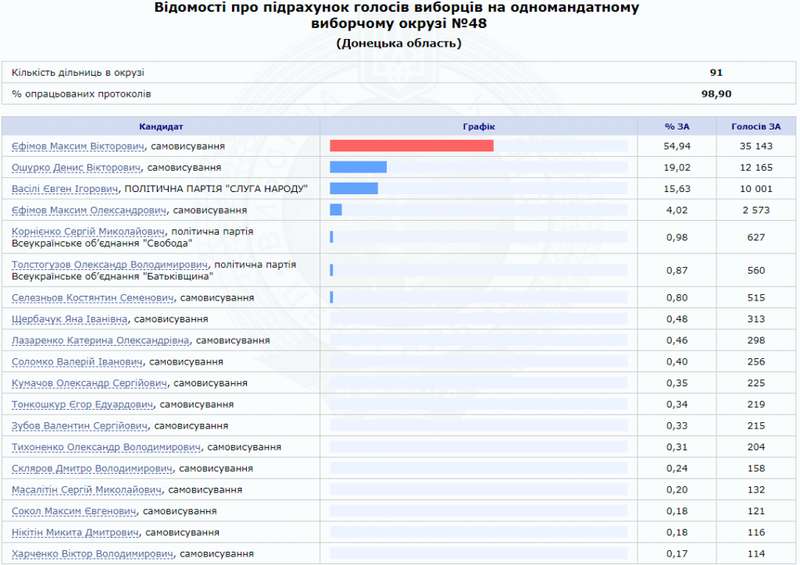Image resolution: width=800 pixels, height=565 pixels.
Task: Click the blue bar for Ошурко Денис
Action: pos(358,167)
